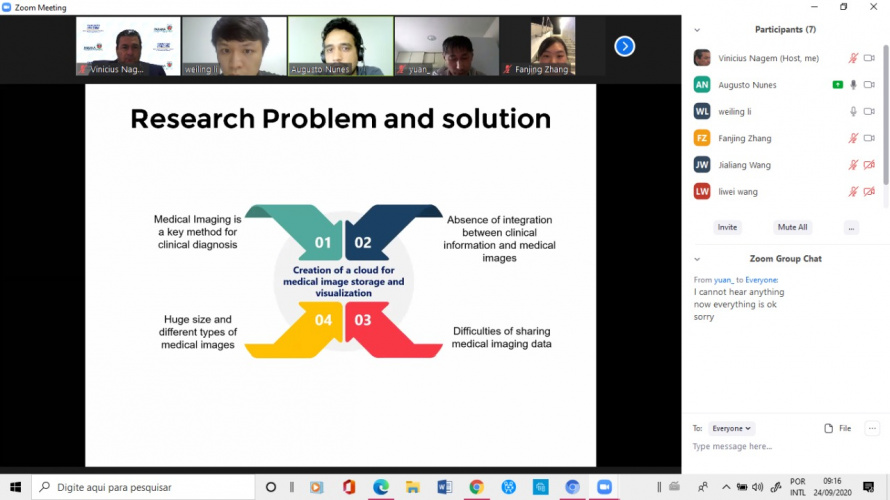Image resolution: width=890 pixels, height=500 pixels.
Task: Toggle weiling li's microphone
Action: click(853, 111)
